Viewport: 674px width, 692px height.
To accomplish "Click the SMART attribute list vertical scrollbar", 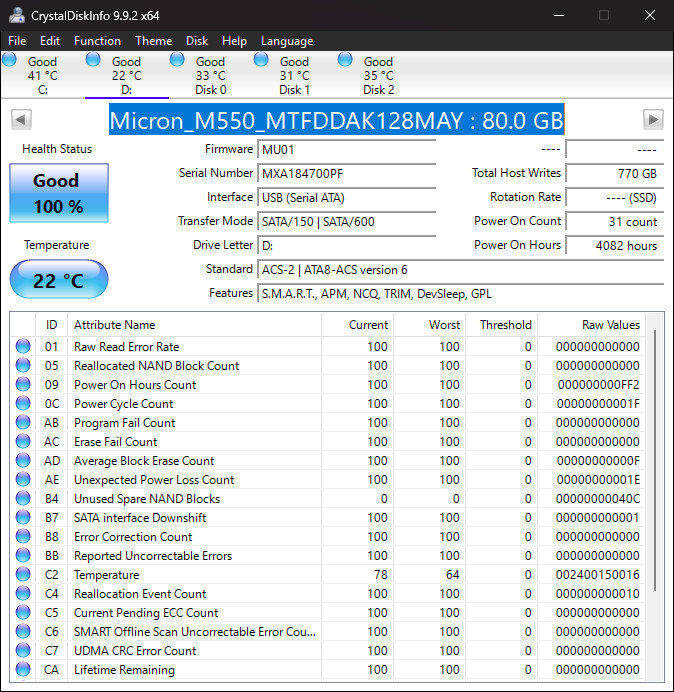I will click(655, 460).
